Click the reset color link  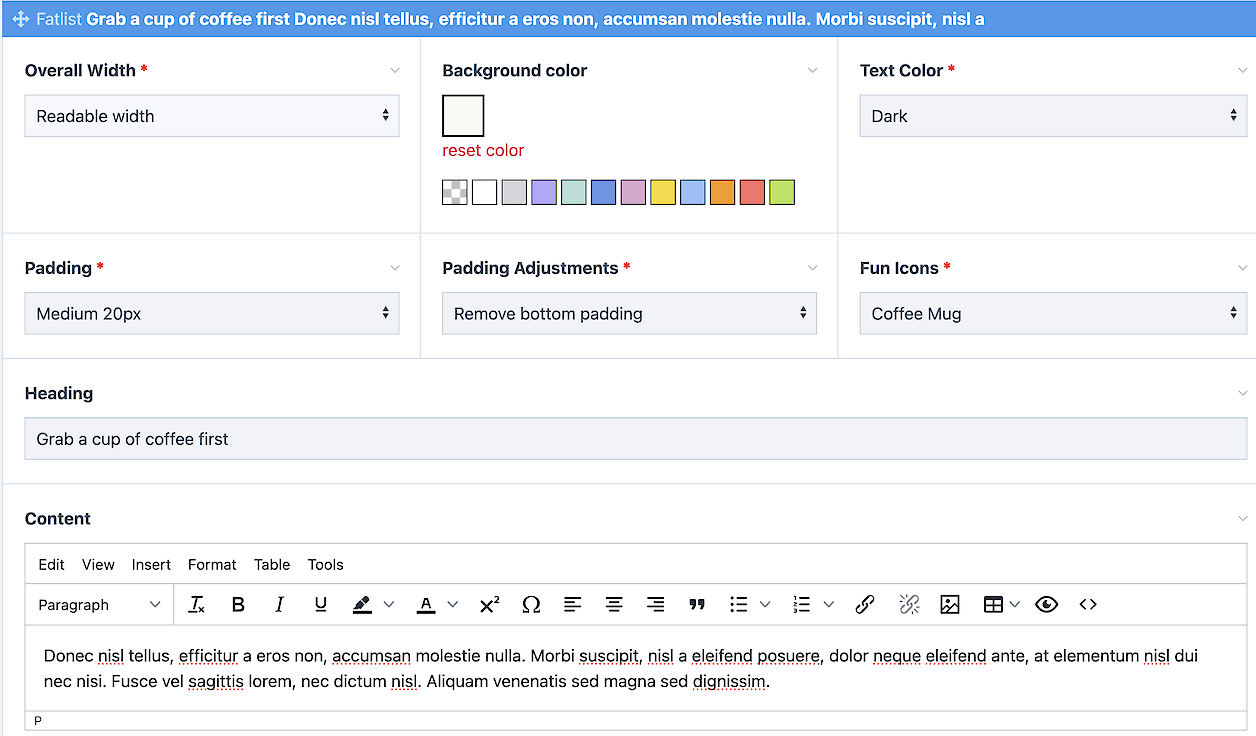pos(483,151)
